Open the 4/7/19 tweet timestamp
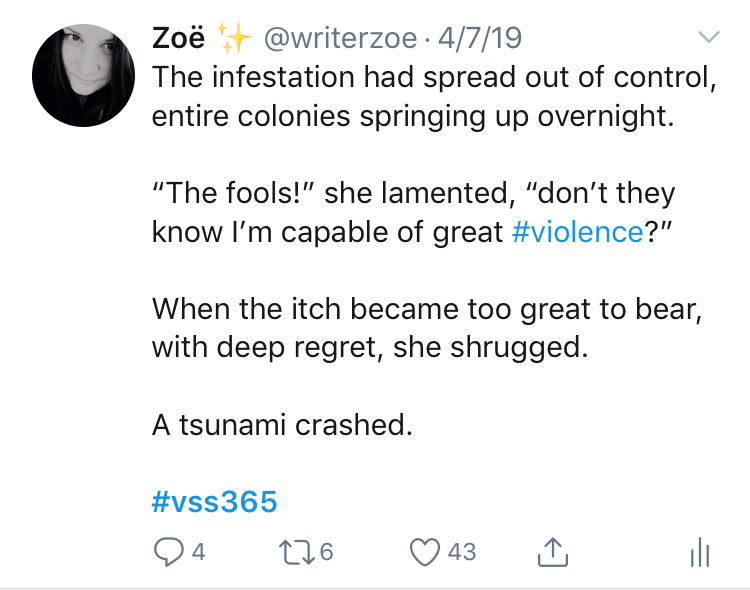 tap(480, 38)
